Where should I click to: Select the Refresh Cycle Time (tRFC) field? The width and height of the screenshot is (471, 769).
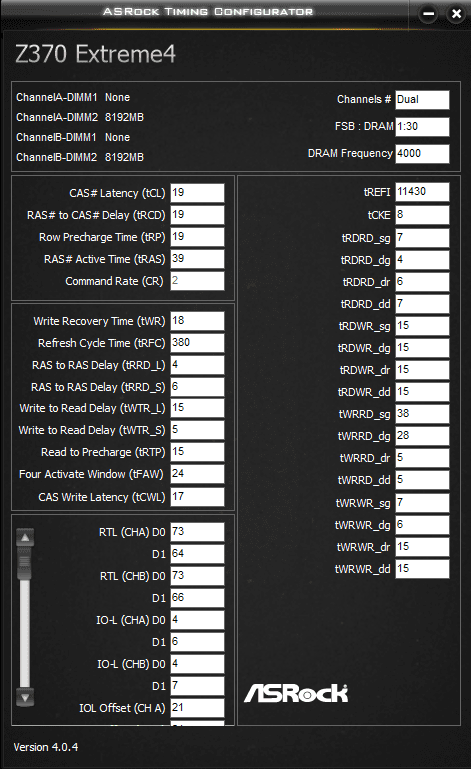(x=197, y=343)
